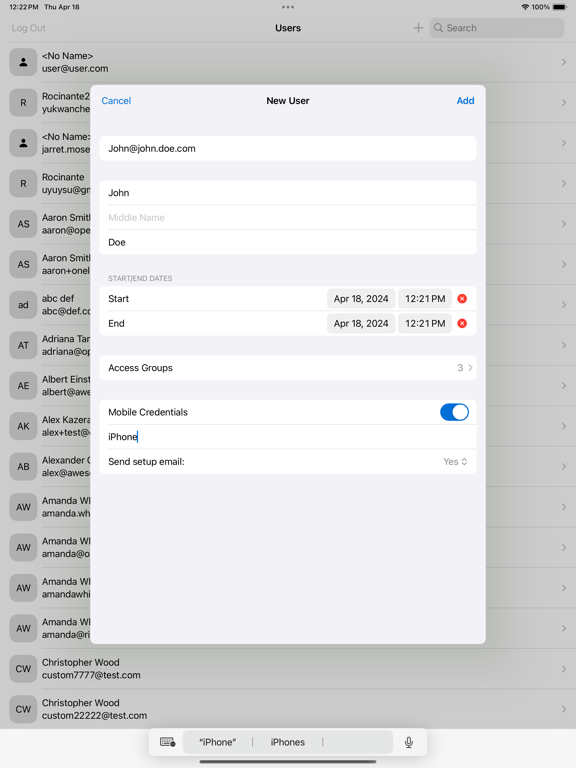This screenshot has height=768, width=576.
Task: Open custom7777@test.com row chevron
Action: pyautogui.click(x=564, y=669)
